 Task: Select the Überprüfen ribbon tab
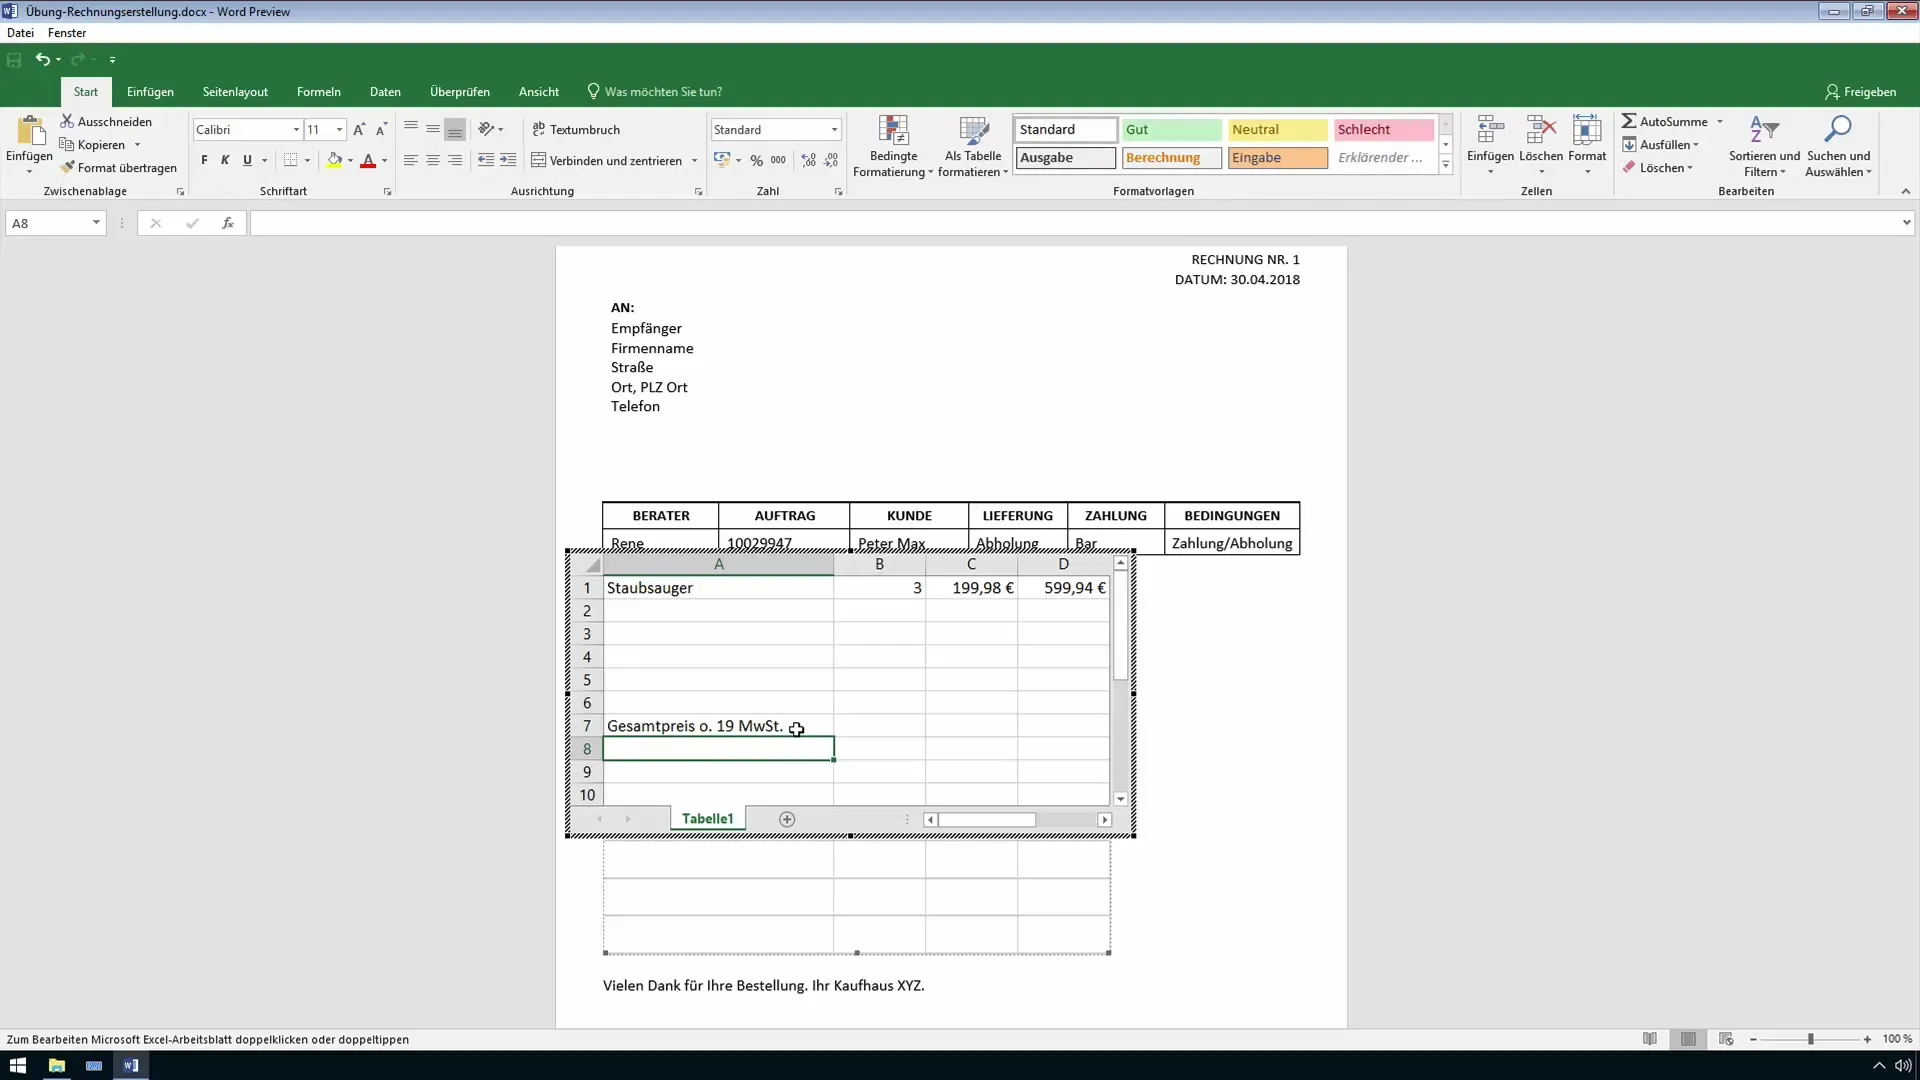pyautogui.click(x=460, y=91)
